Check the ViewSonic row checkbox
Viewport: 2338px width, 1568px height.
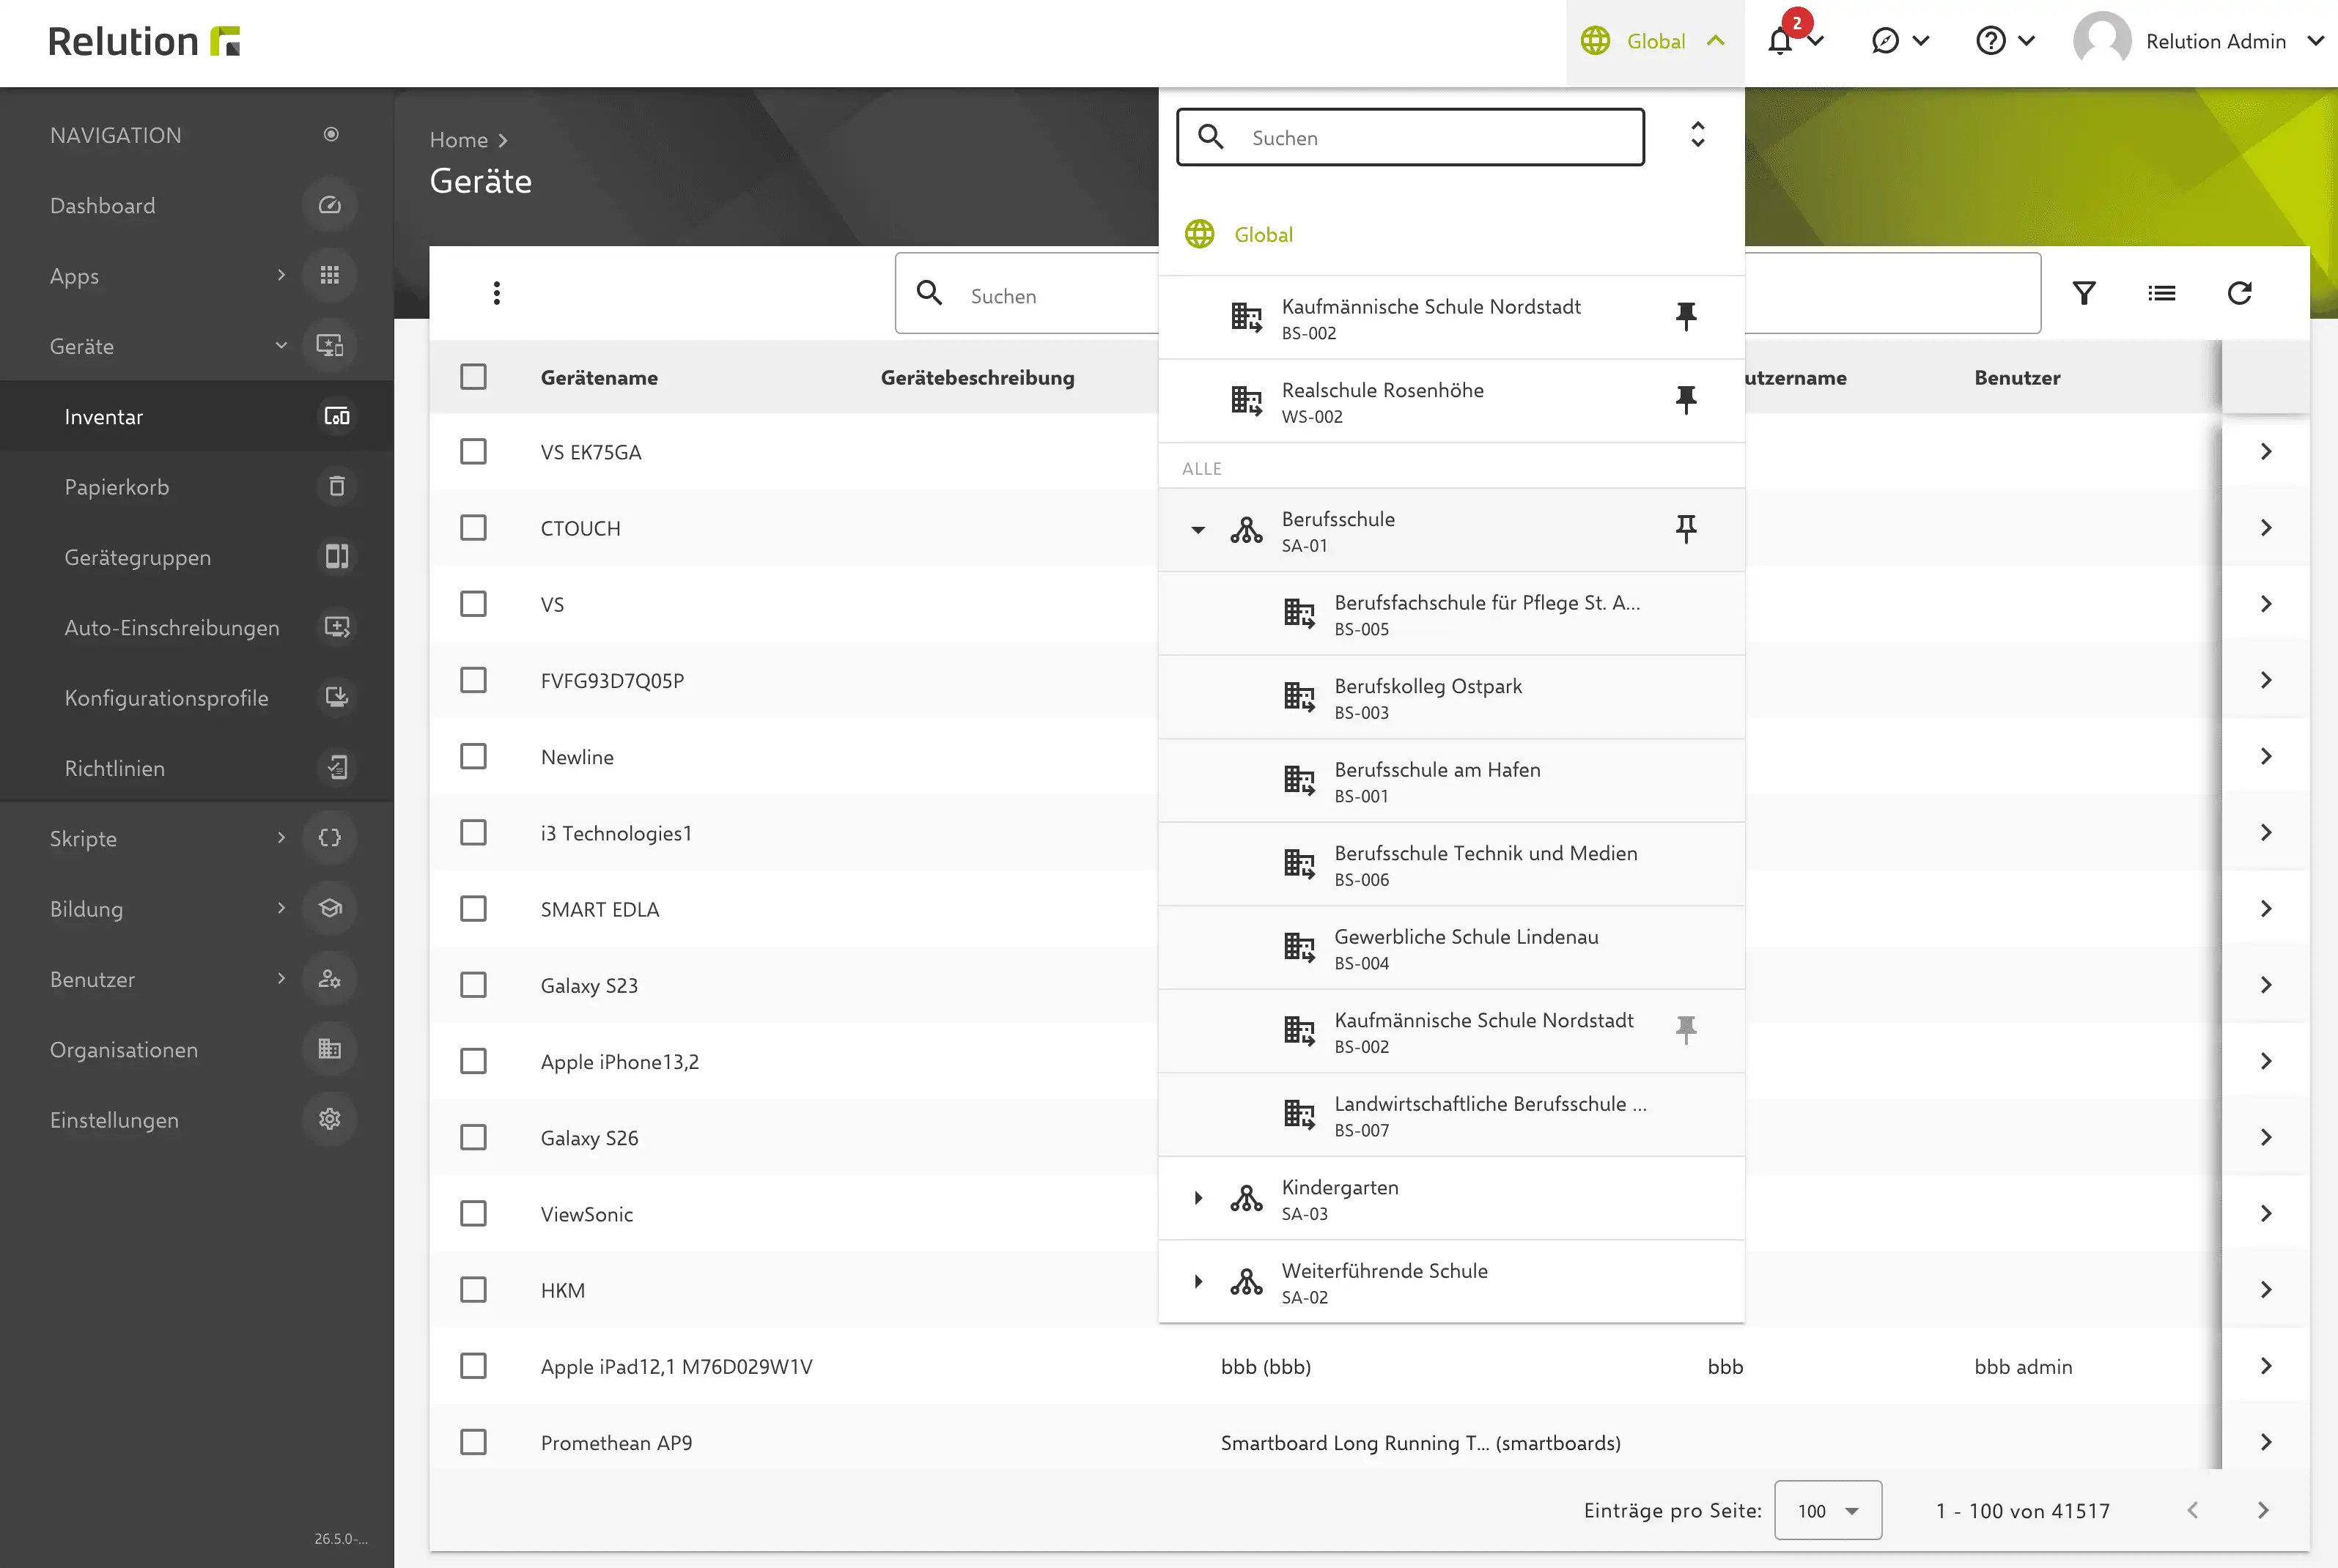tap(473, 1214)
